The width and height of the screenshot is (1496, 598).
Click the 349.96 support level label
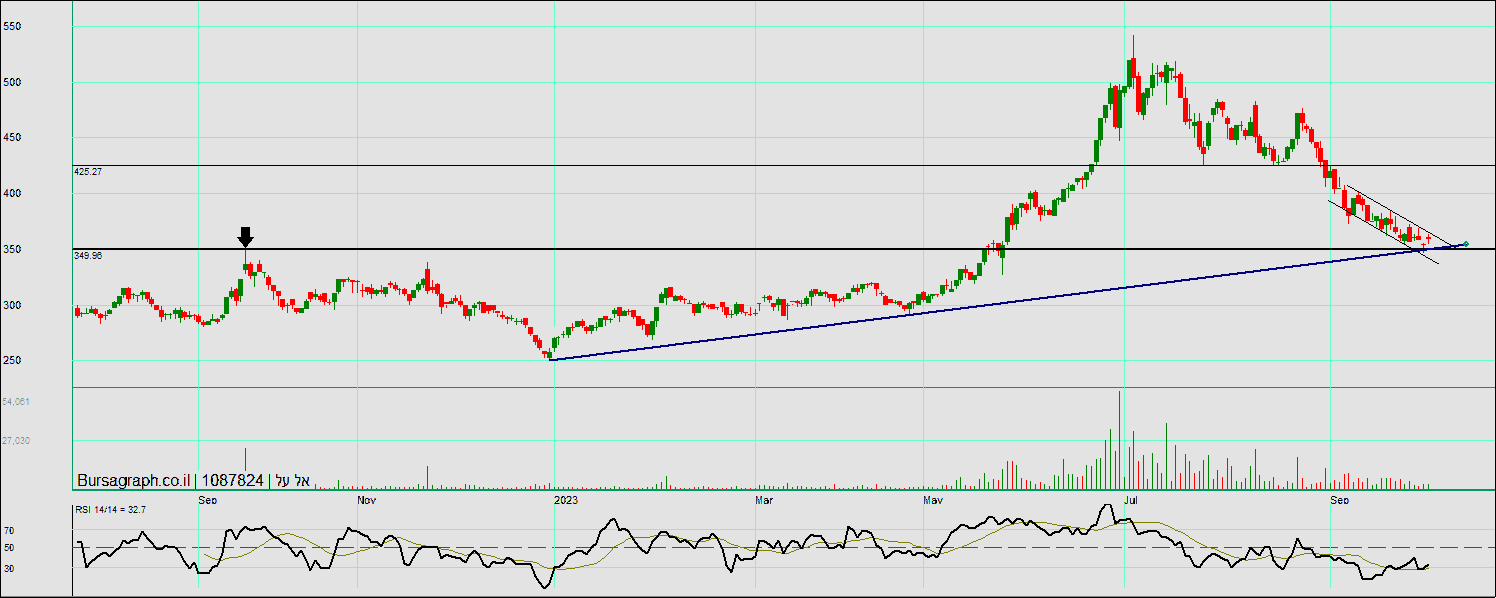(x=88, y=256)
